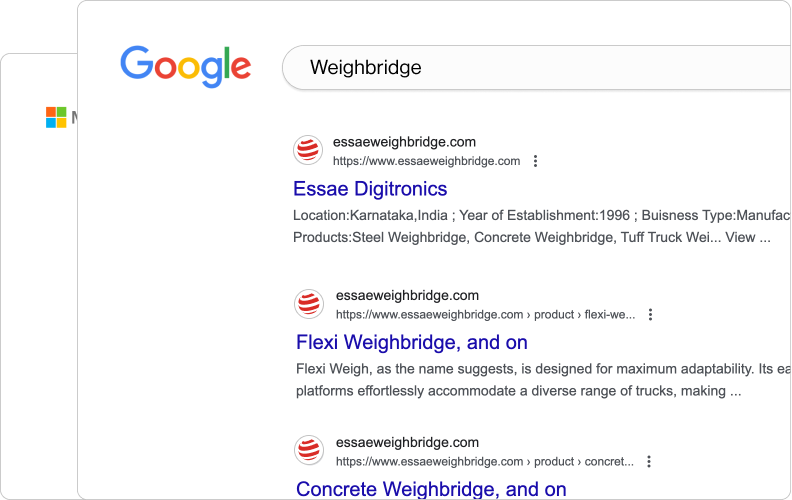
Task: Click the Flexi Weigh description snippet text
Action: point(543,380)
